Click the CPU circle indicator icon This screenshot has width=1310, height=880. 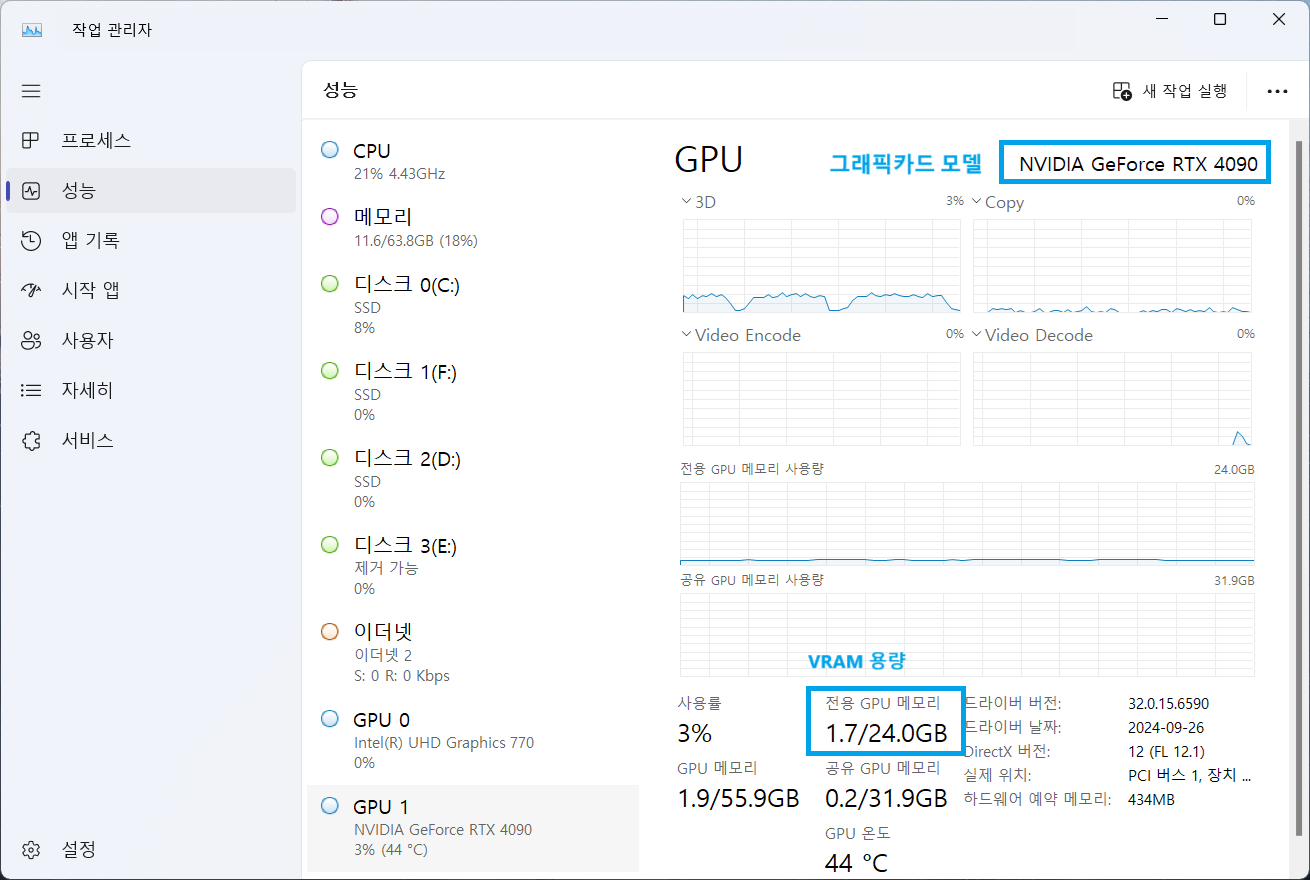click(330, 150)
